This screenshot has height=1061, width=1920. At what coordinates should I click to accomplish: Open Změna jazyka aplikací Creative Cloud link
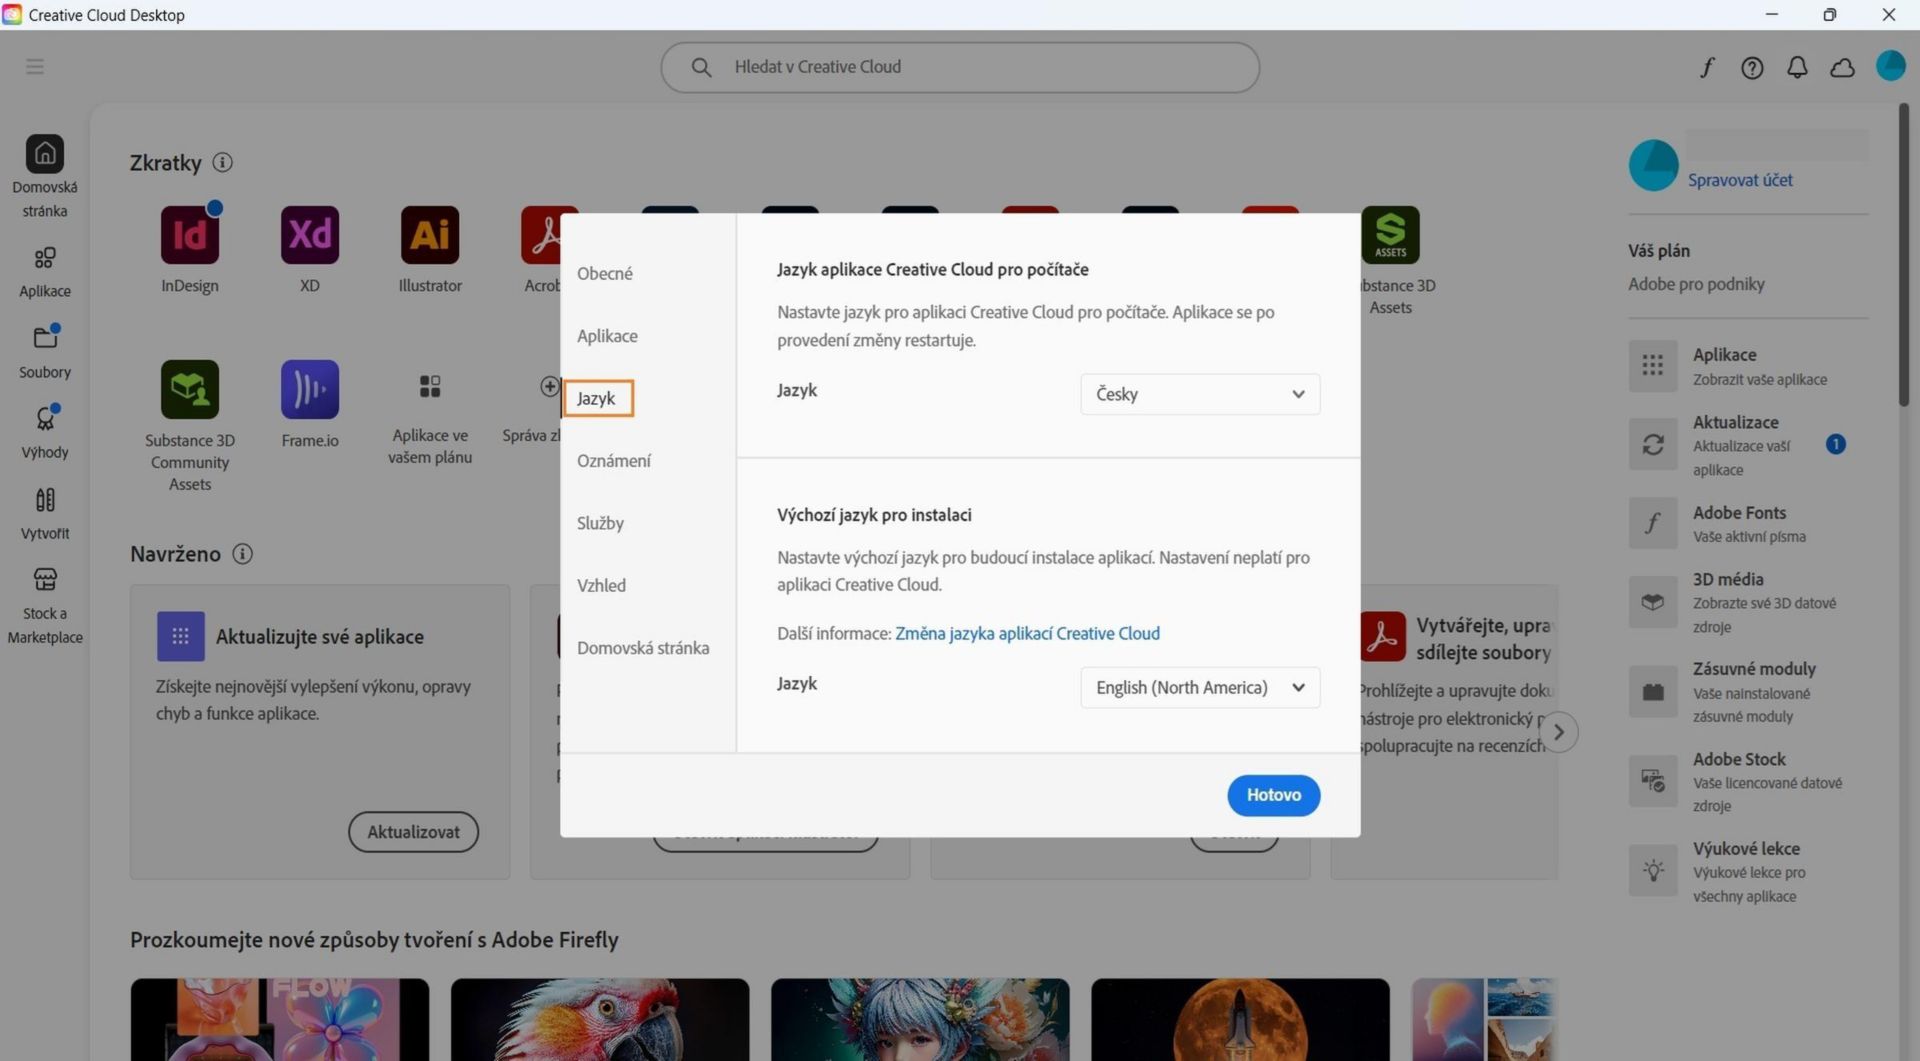pyautogui.click(x=1027, y=633)
